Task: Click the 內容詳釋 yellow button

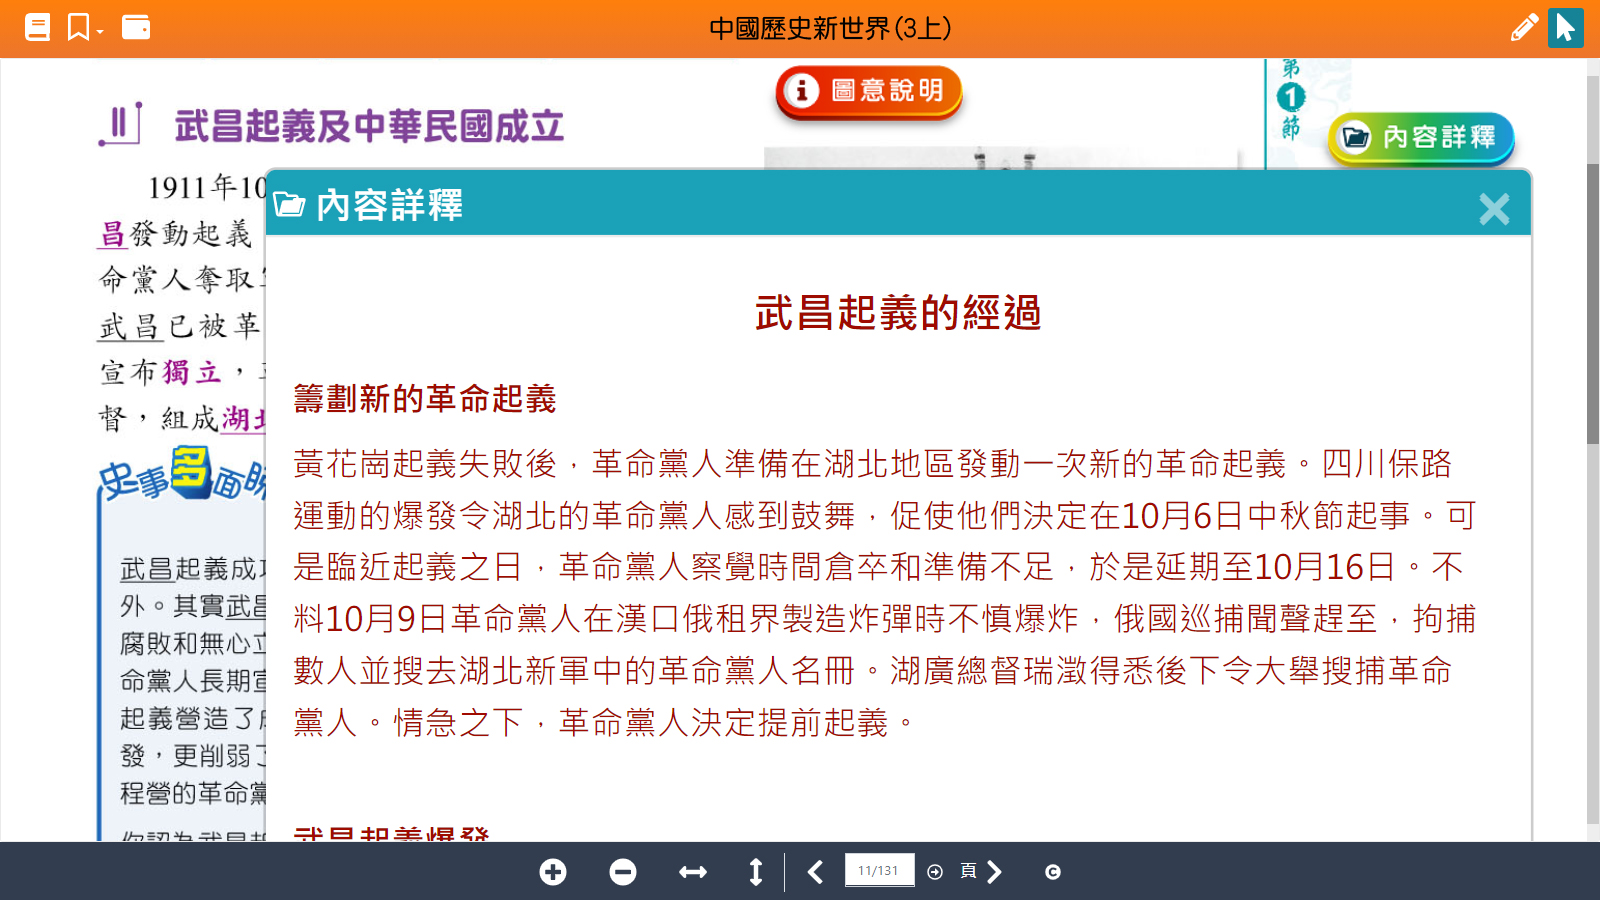Action: pyautogui.click(x=1421, y=137)
